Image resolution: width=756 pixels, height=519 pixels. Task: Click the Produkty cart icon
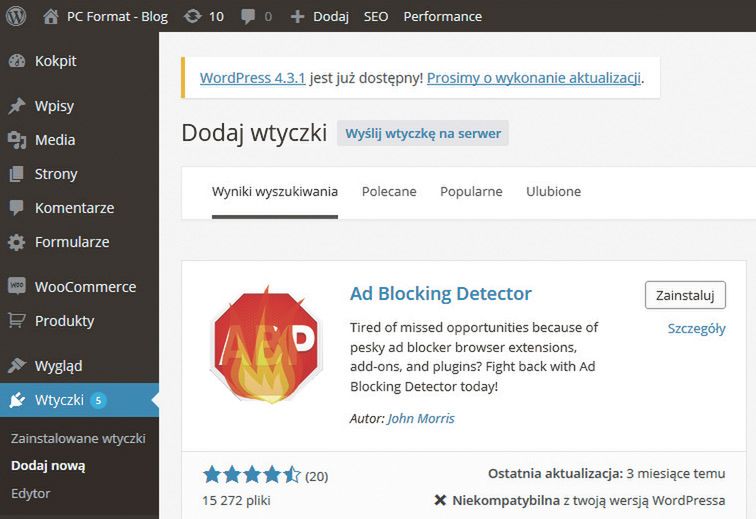[x=16, y=321]
